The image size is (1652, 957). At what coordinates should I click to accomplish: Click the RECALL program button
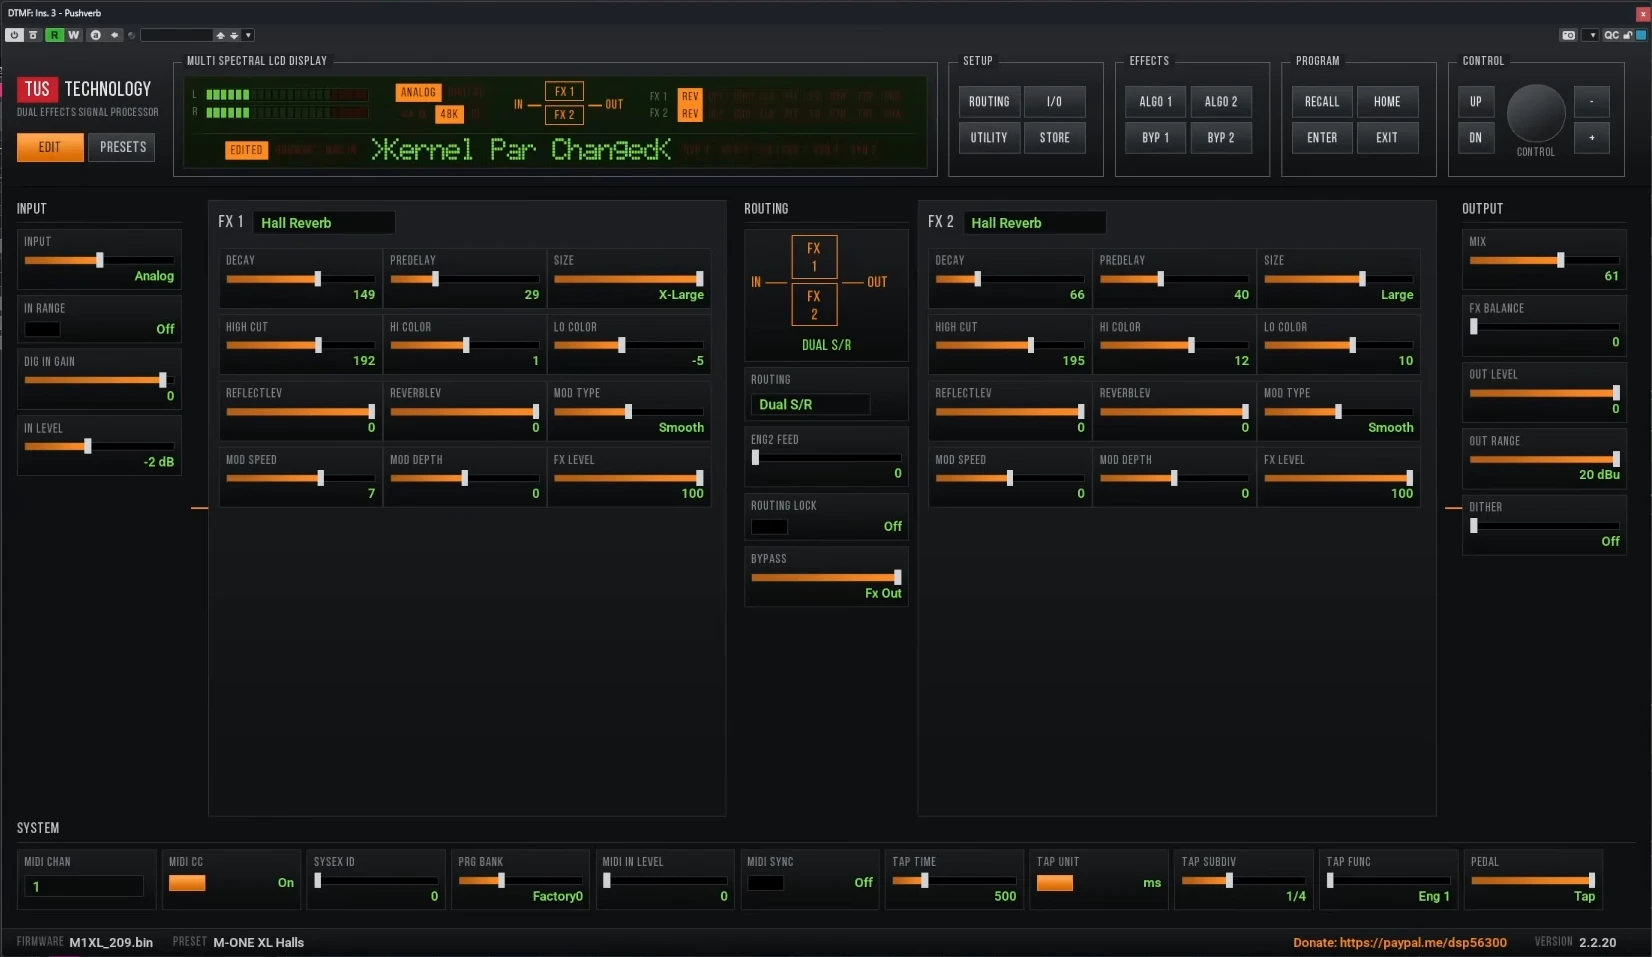1322,102
